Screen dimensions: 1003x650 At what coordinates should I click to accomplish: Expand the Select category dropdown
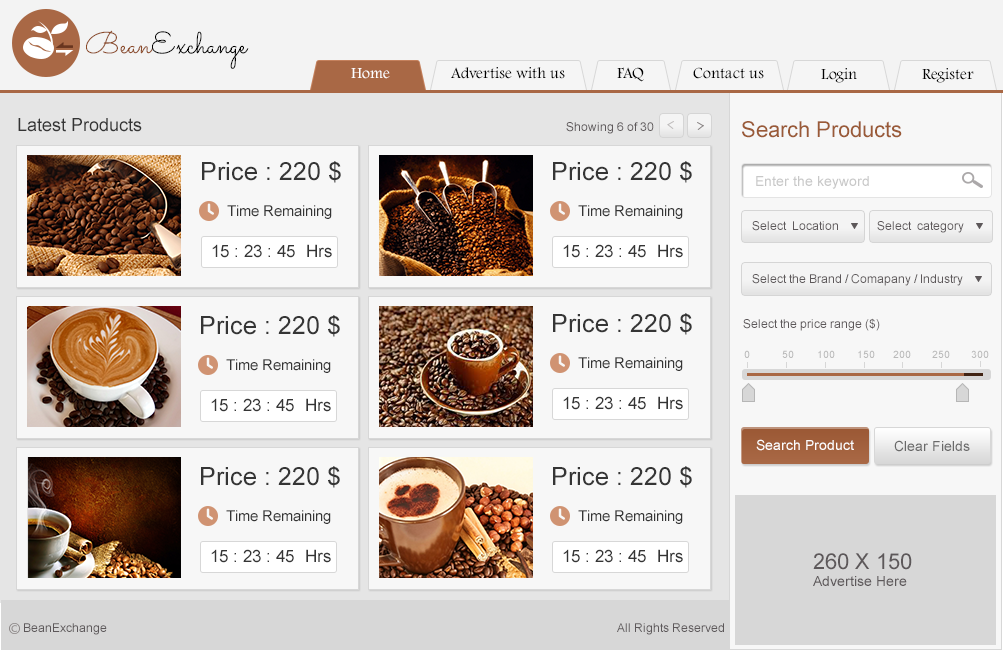tap(930, 226)
